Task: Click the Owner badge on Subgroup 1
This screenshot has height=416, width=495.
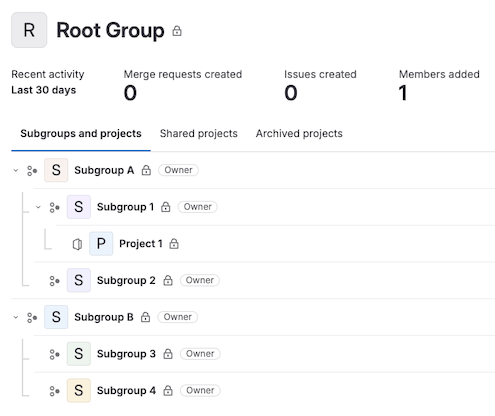Action: [x=197, y=207]
